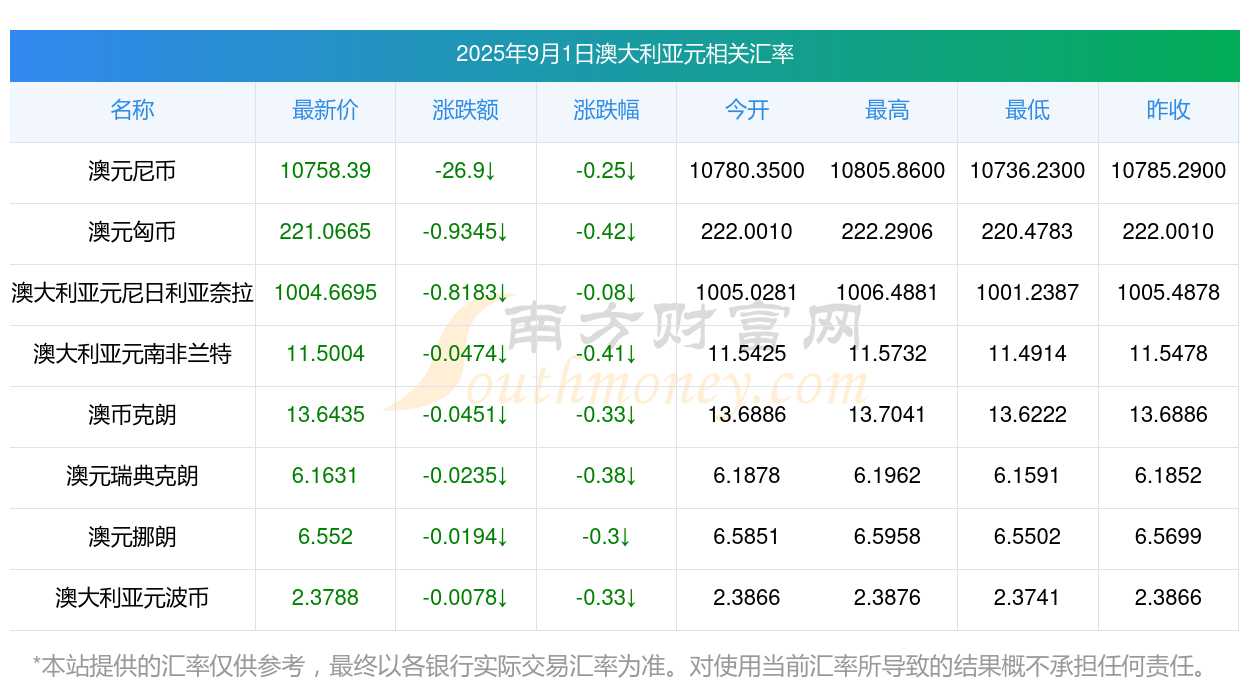1250x698 pixels.
Task: Click the 名称 column header
Action: pyautogui.click(x=132, y=110)
